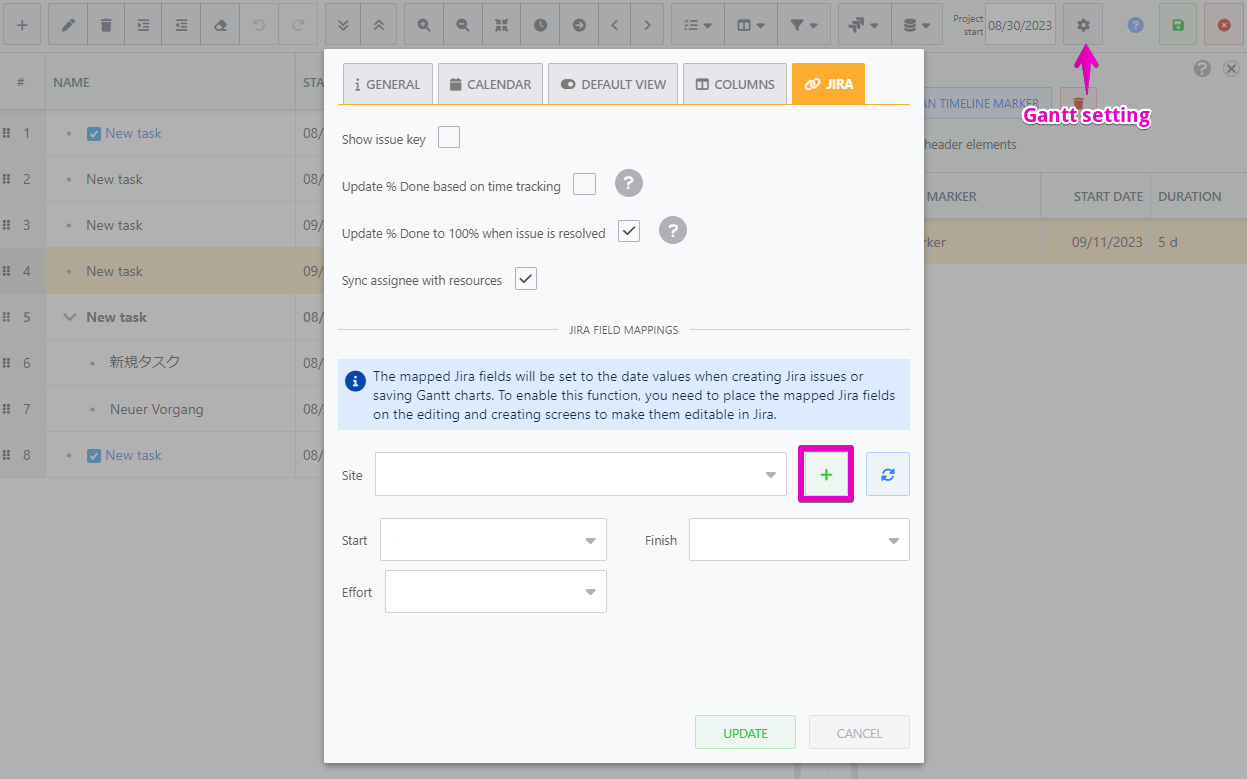The height and width of the screenshot is (779, 1247).
Task: Uncheck Sync assignee with resources
Action: [x=525, y=279]
